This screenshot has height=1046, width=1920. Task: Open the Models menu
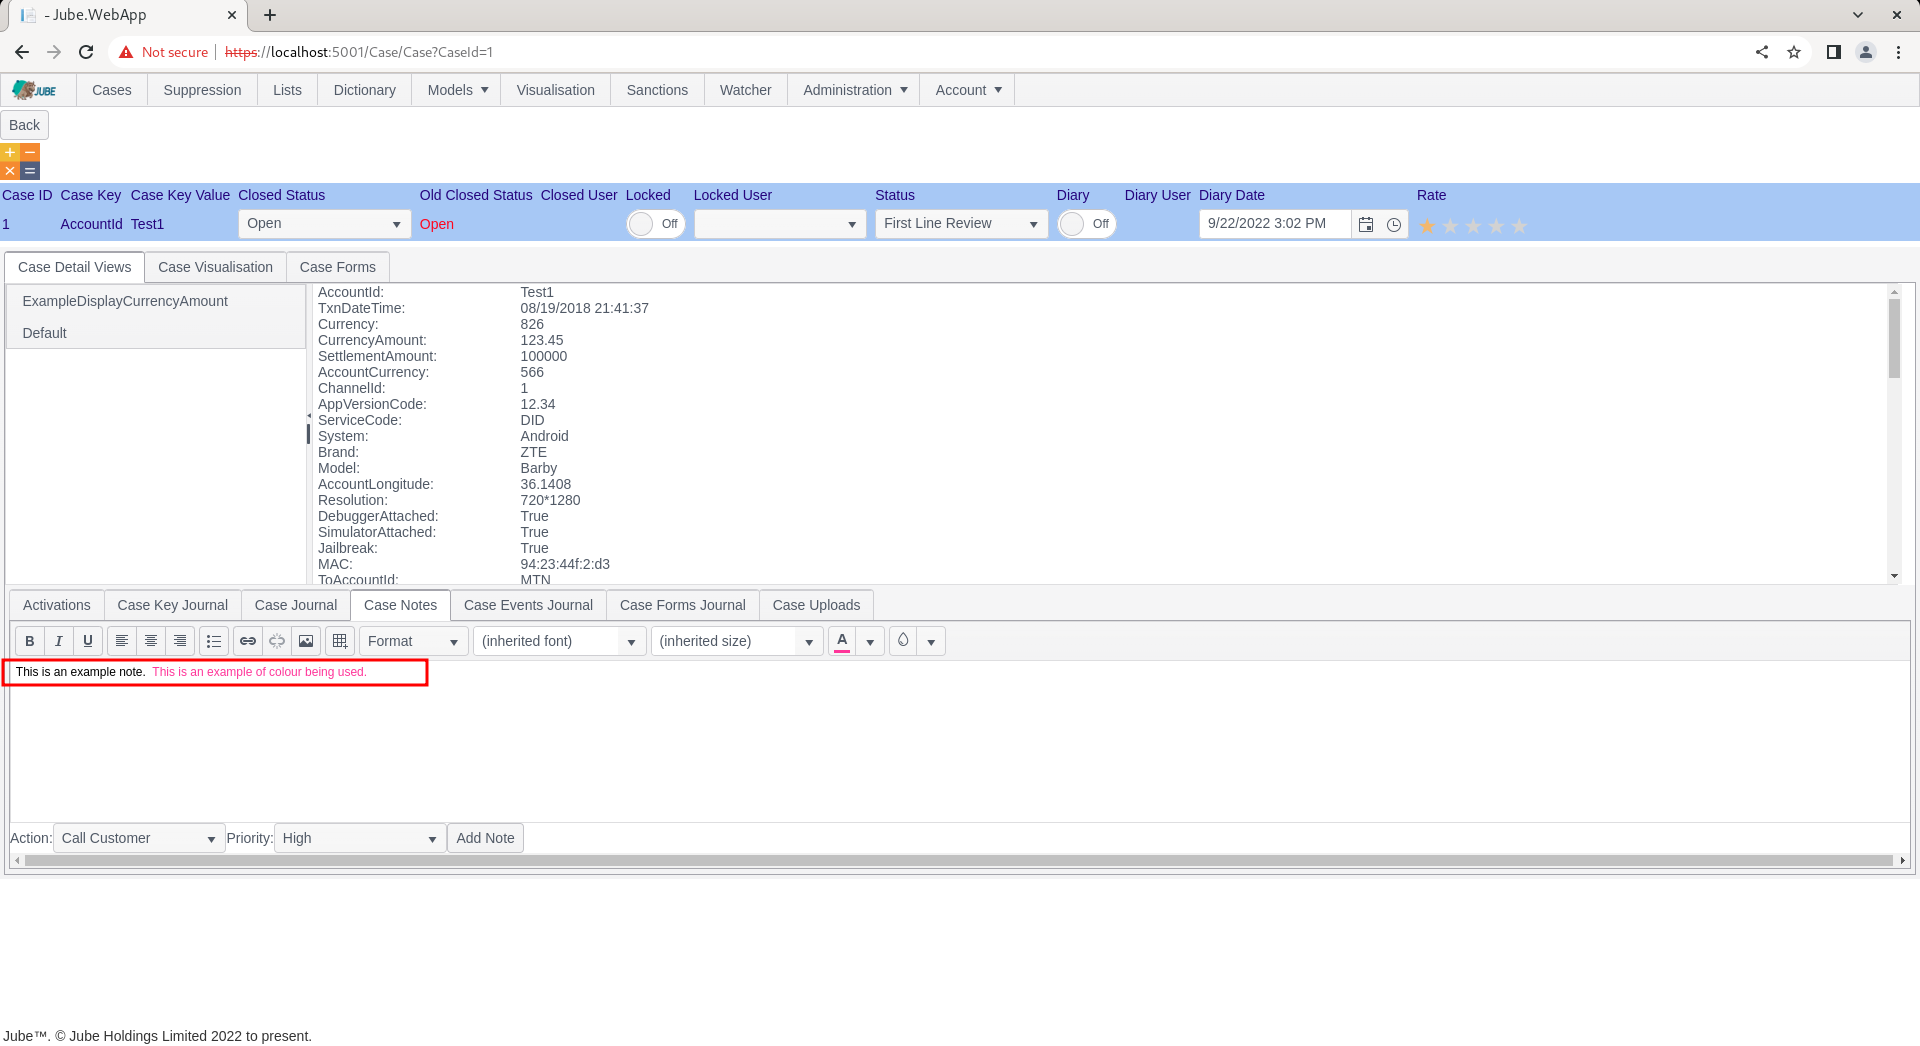[457, 90]
